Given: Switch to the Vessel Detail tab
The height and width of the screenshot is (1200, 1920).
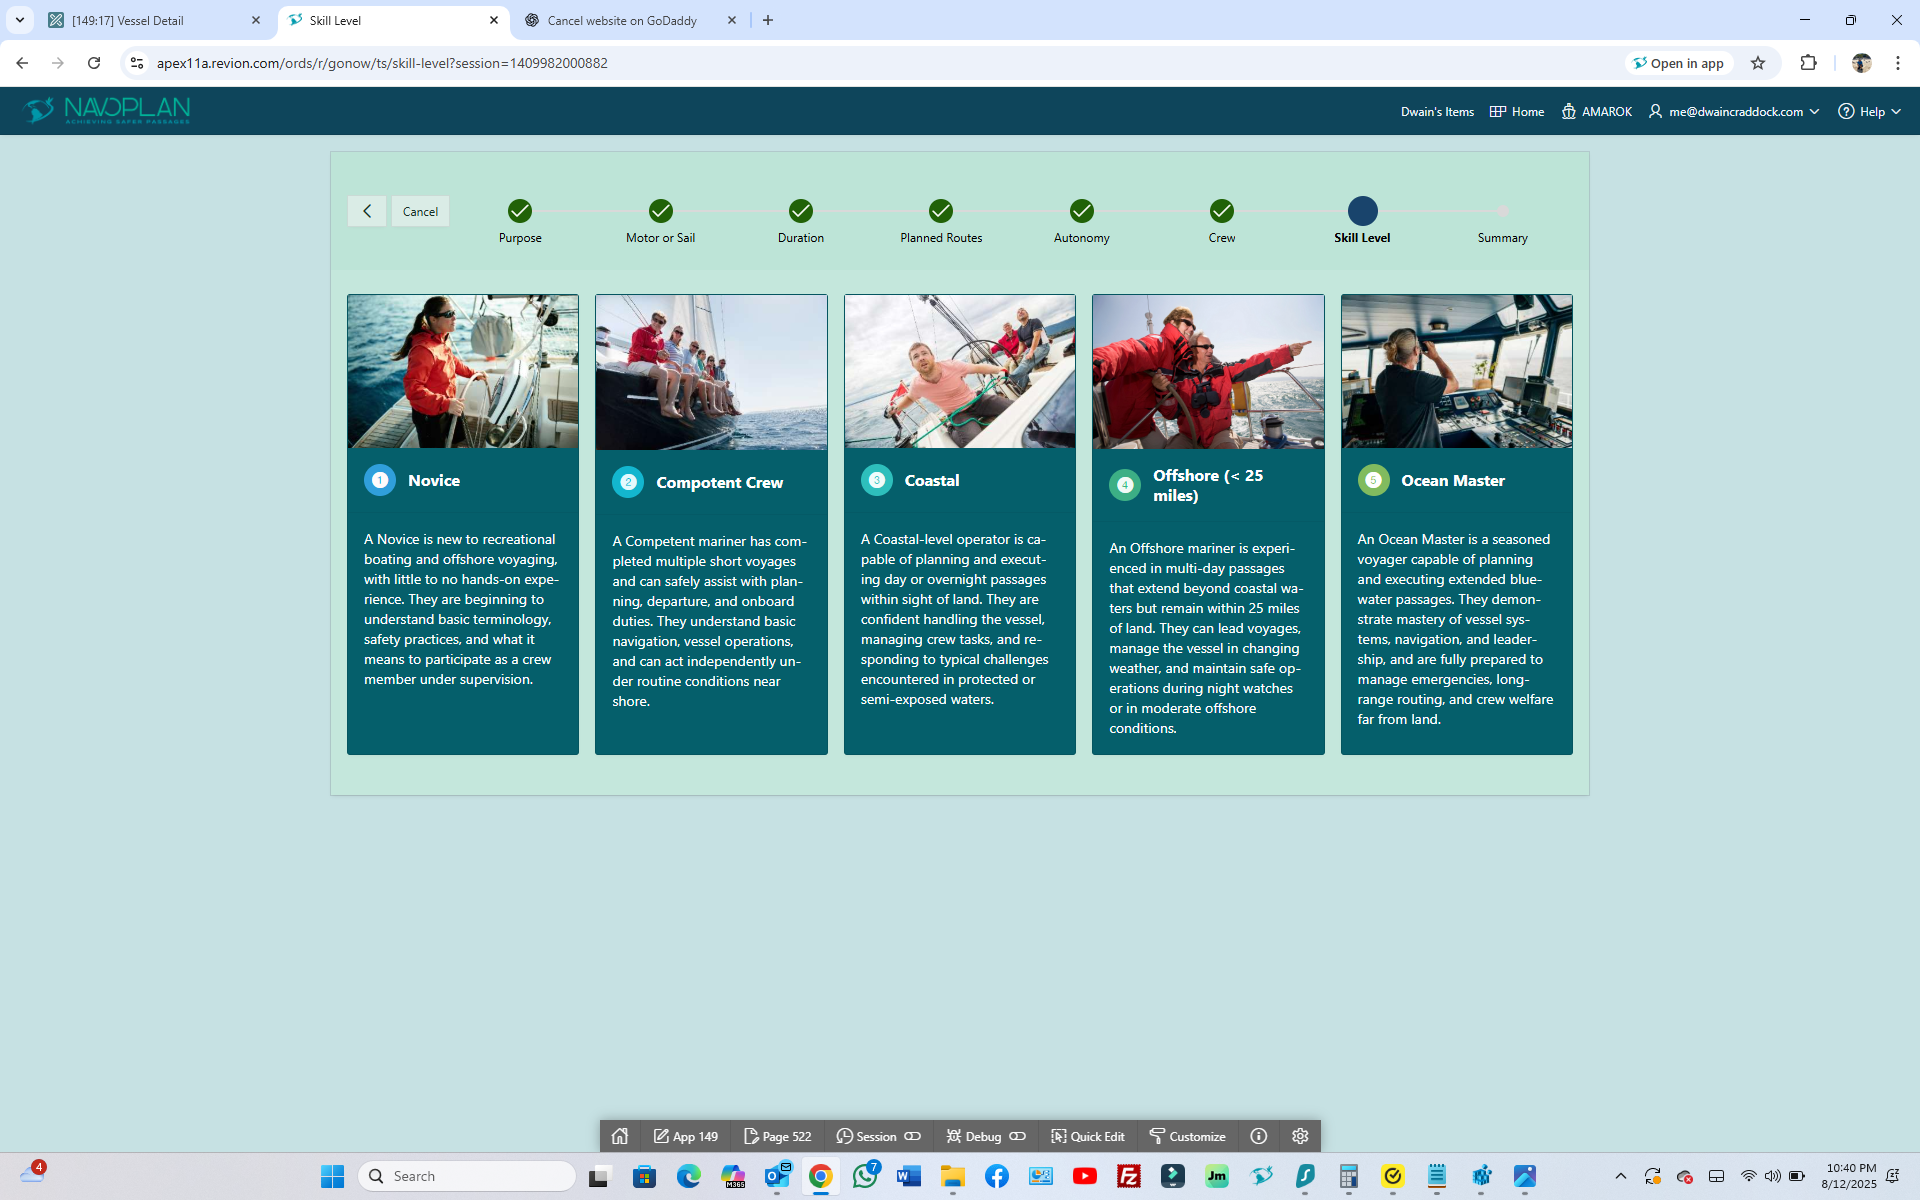Looking at the screenshot, I should pyautogui.click(x=150, y=20).
